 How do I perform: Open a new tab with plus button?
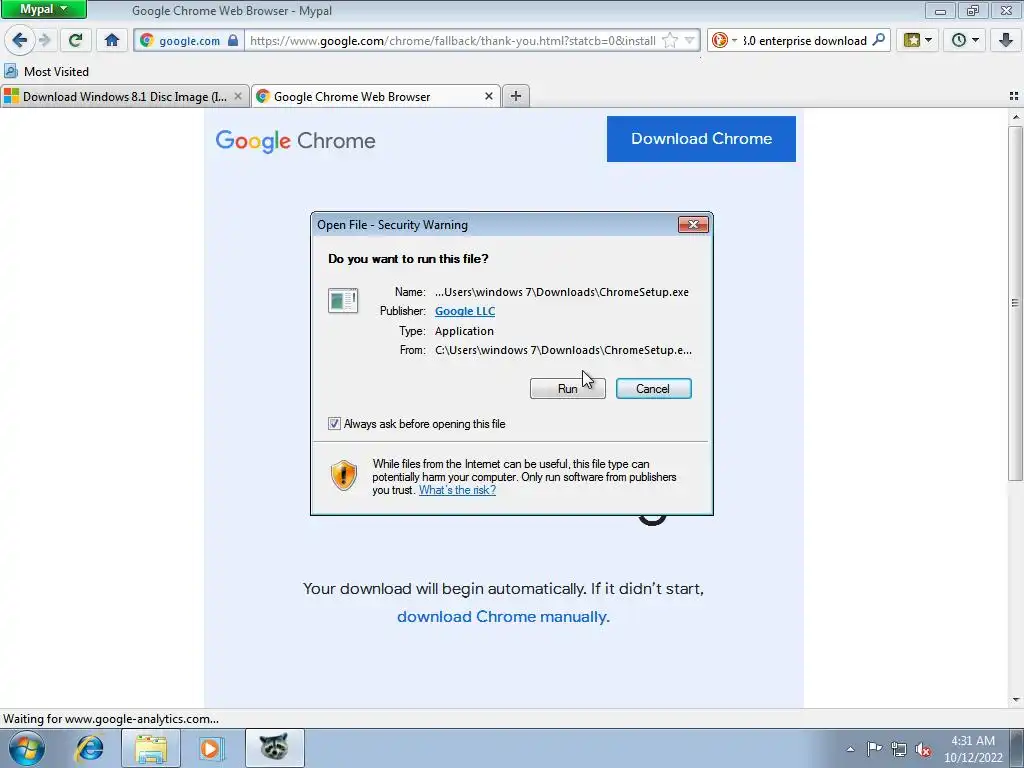pyautogui.click(x=516, y=96)
